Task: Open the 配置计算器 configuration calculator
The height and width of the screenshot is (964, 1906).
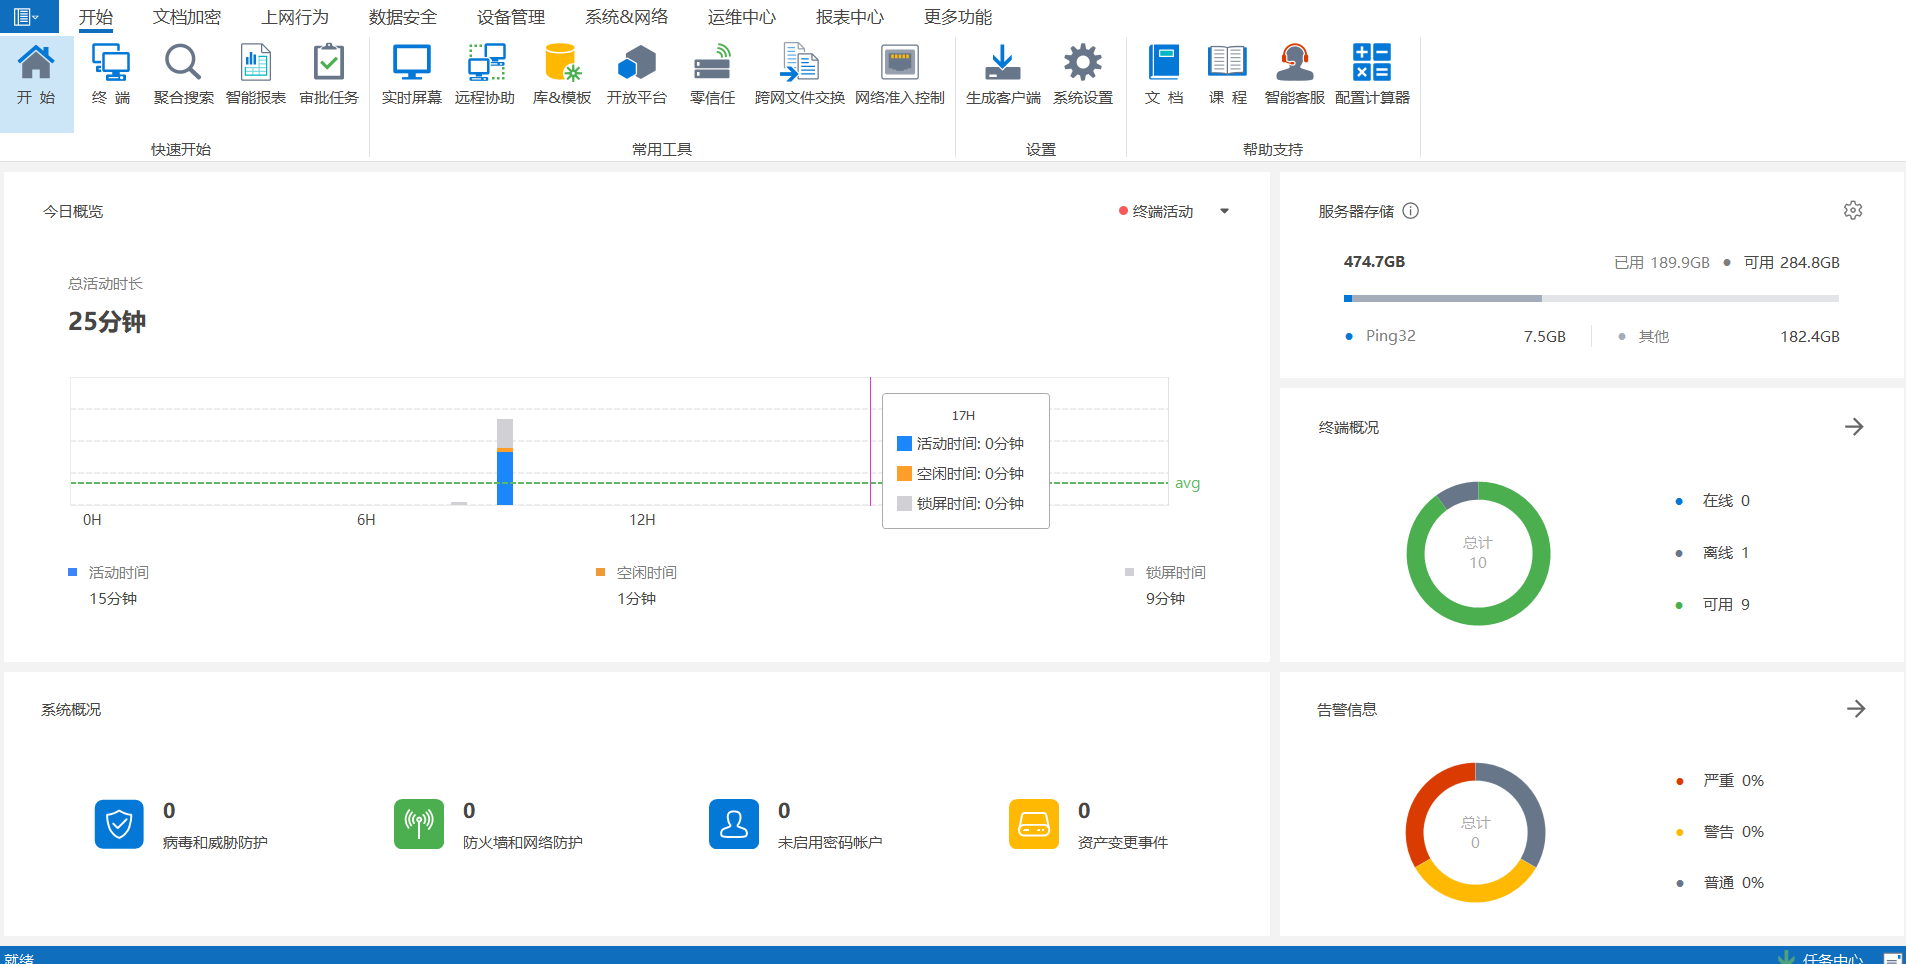Action: click(1371, 74)
